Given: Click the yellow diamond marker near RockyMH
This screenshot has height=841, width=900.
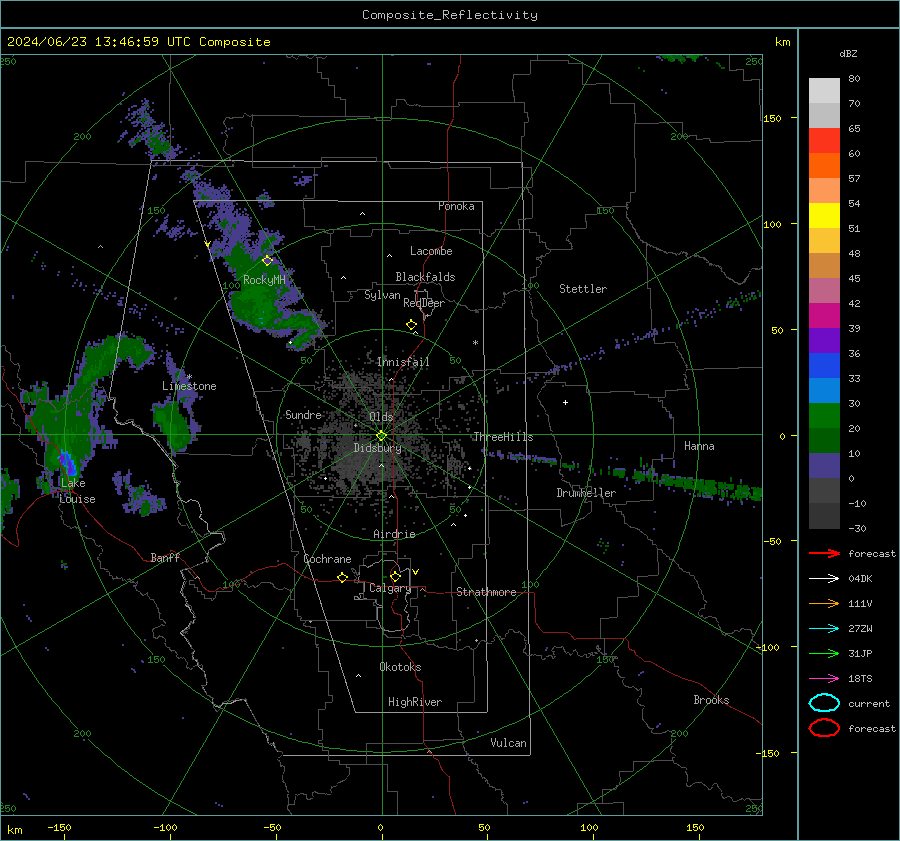Looking at the screenshot, I should point(267,261).
